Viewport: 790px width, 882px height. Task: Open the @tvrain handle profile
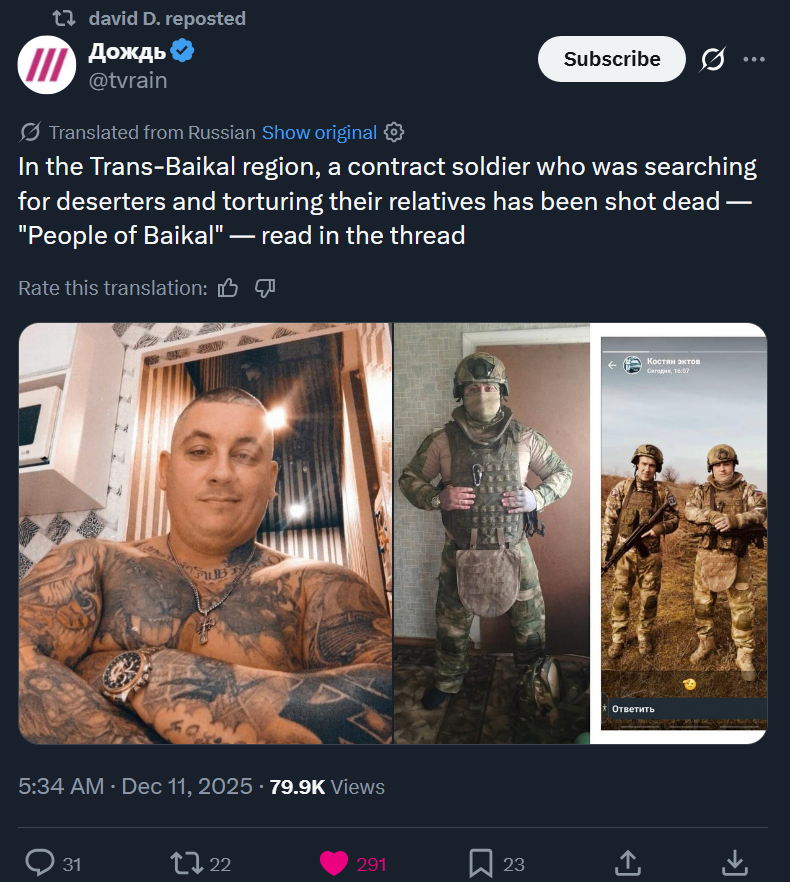(x=128, y=80)
